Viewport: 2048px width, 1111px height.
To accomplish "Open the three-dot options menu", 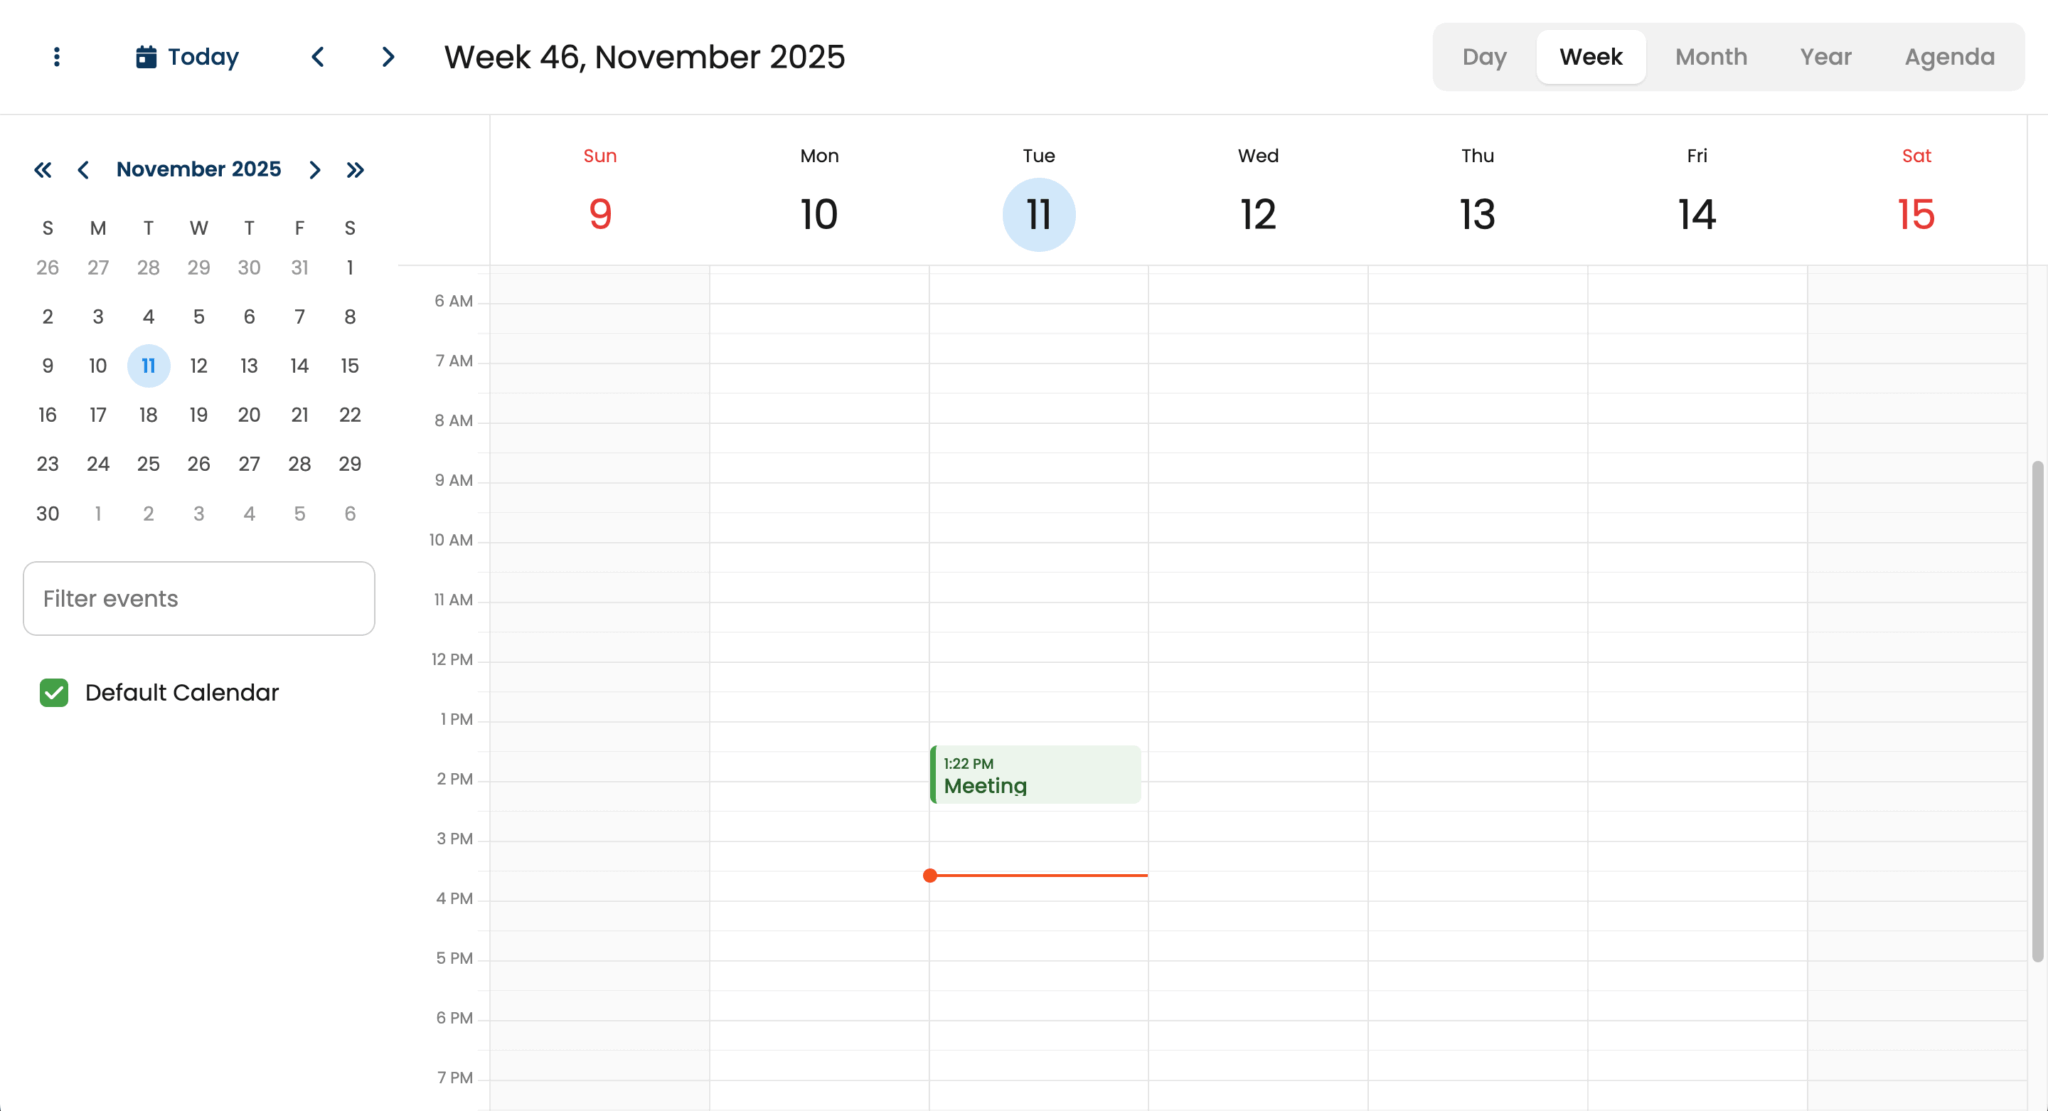I will (57, 57).
